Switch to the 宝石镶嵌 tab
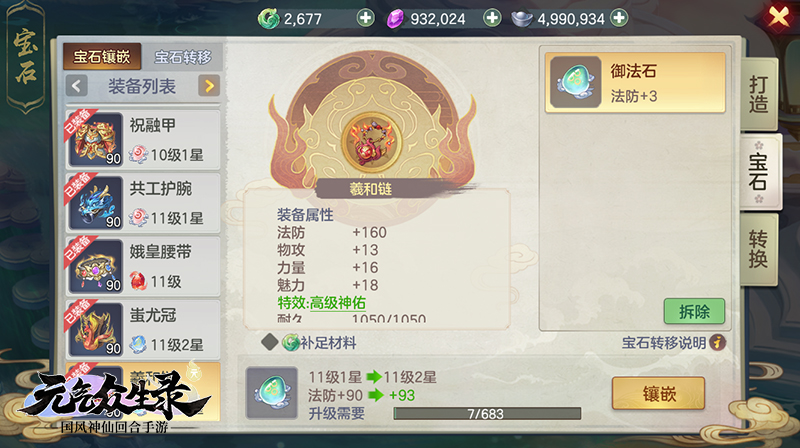This screenshot has height=448, width=800. pos(102,57)
